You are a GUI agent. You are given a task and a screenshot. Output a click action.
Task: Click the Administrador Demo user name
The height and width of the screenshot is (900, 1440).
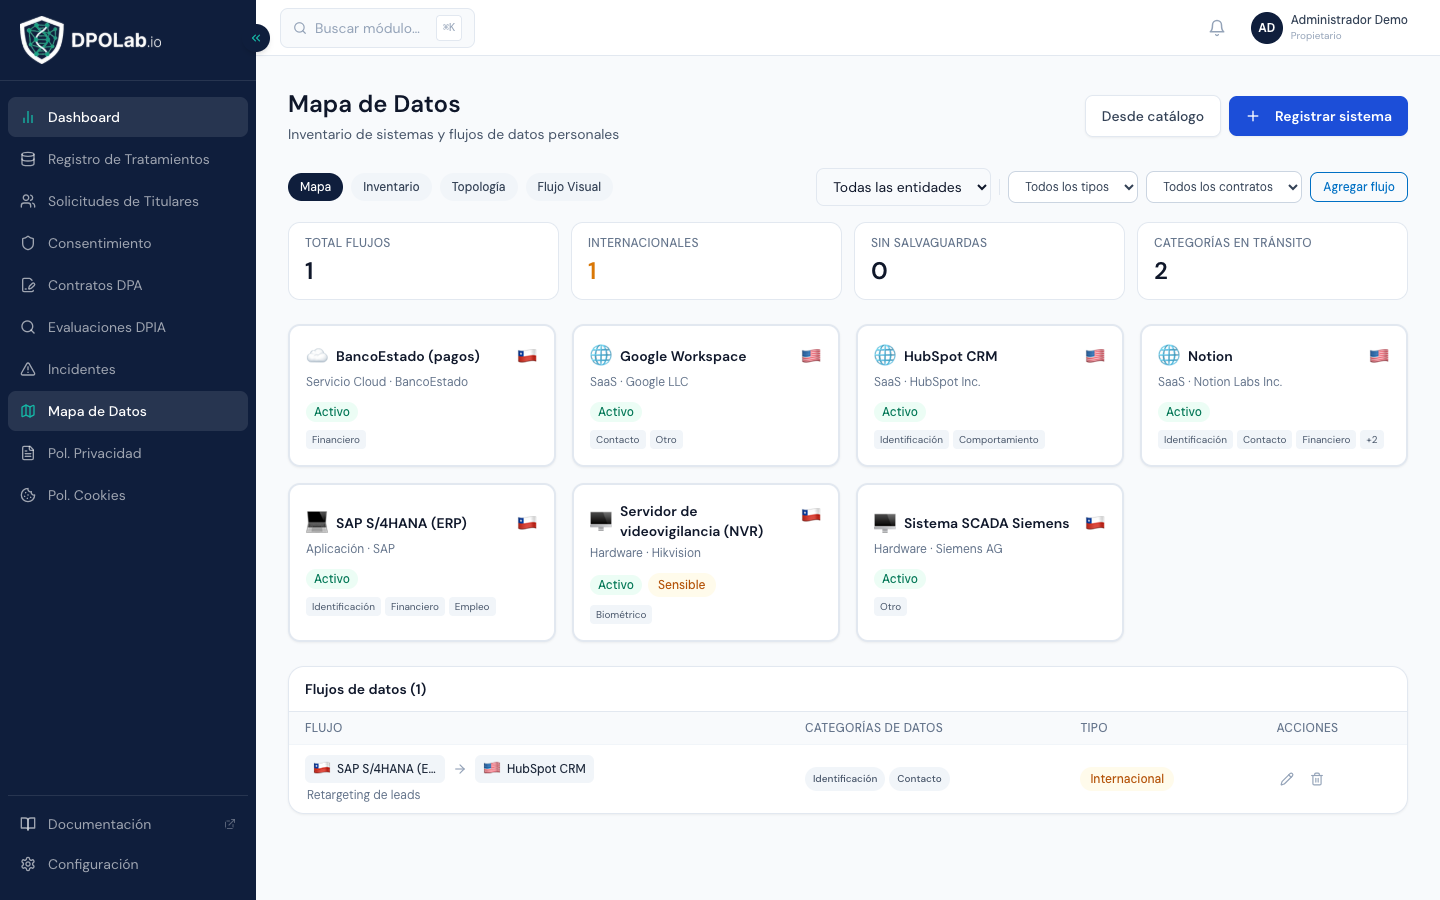click(1349, 20)
